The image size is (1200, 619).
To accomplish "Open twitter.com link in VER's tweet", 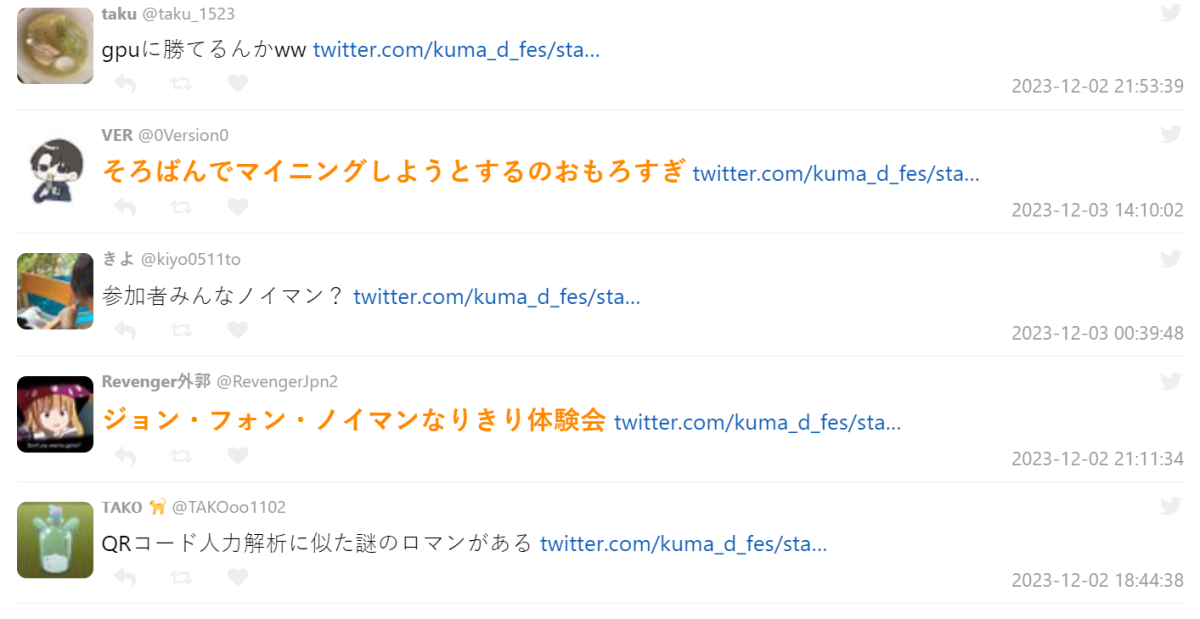I will [835, 174].
